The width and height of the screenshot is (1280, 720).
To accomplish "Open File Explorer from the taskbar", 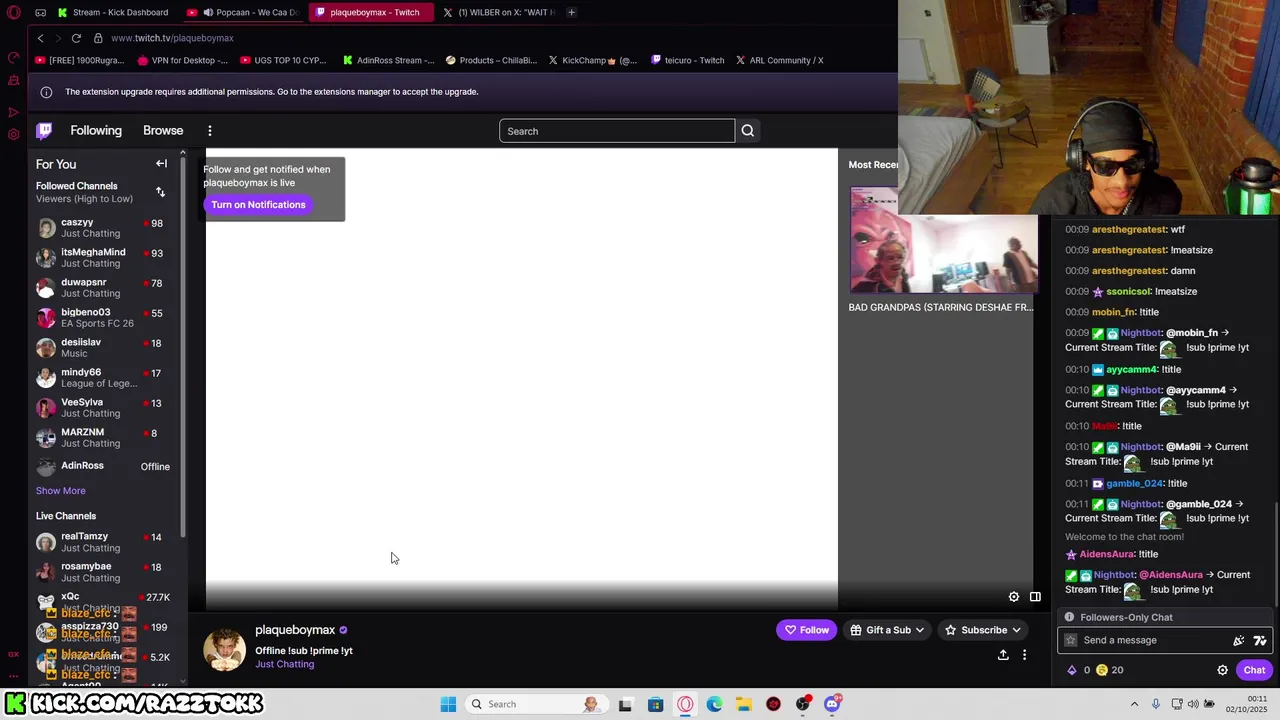I will click(x=744, y=704).
